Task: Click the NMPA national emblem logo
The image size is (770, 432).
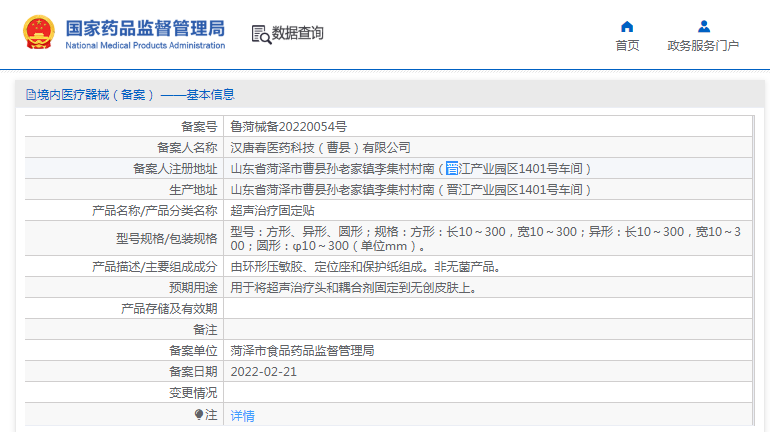Action: click(x=39, y=32)
